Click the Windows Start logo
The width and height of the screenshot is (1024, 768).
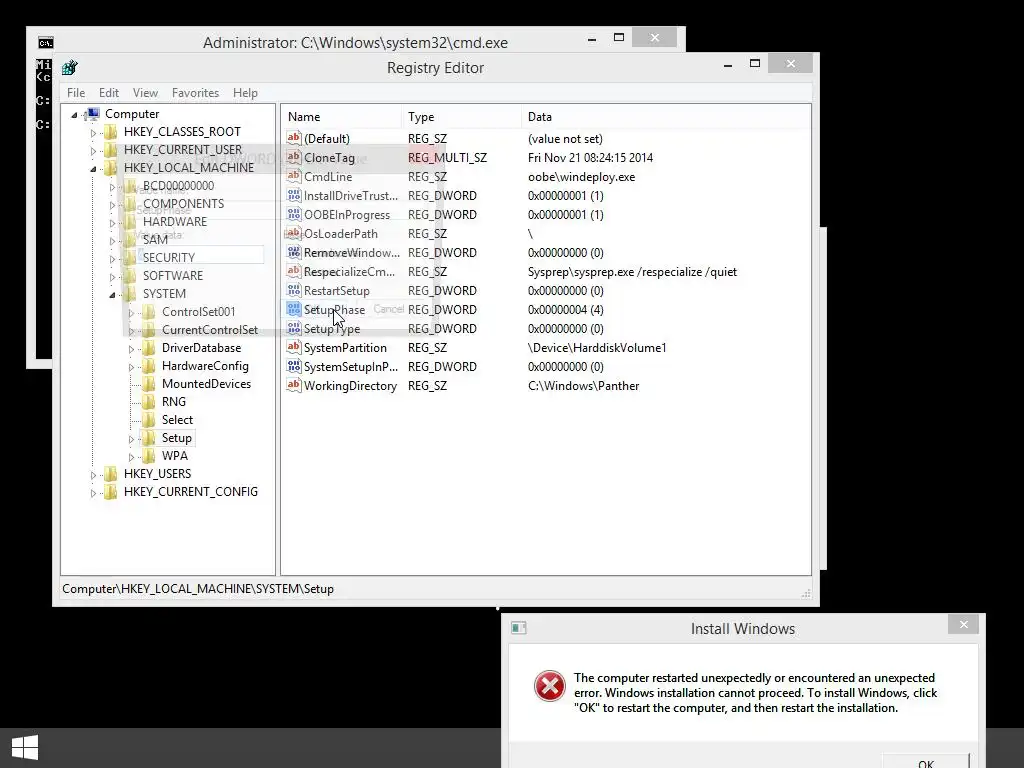(x=25, y=748)
